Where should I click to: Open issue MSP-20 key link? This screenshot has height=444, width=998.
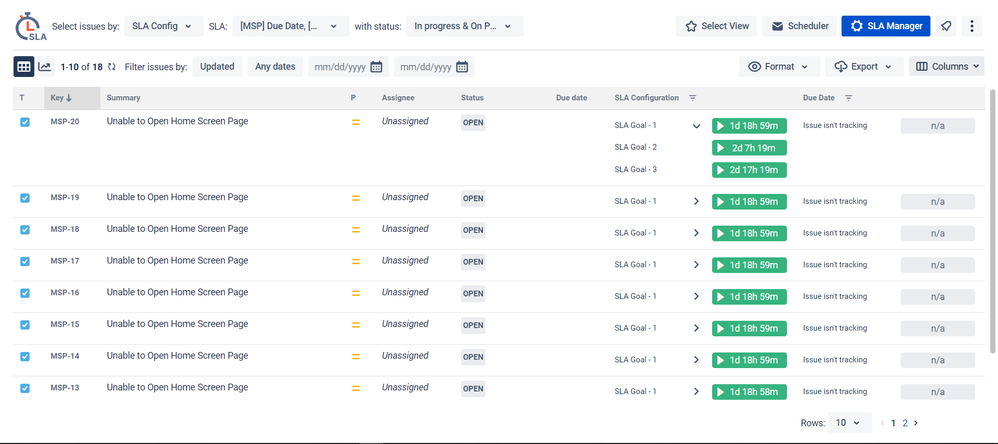coord(65,121)
